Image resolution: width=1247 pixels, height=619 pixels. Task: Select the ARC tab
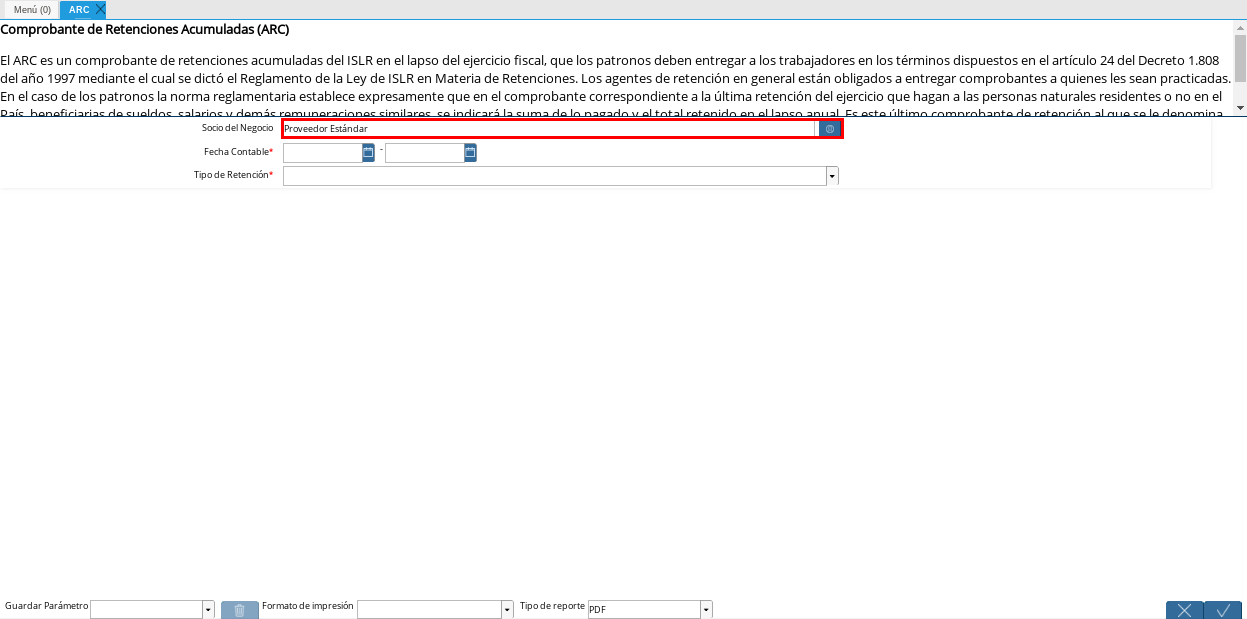(x=79, y=10)
